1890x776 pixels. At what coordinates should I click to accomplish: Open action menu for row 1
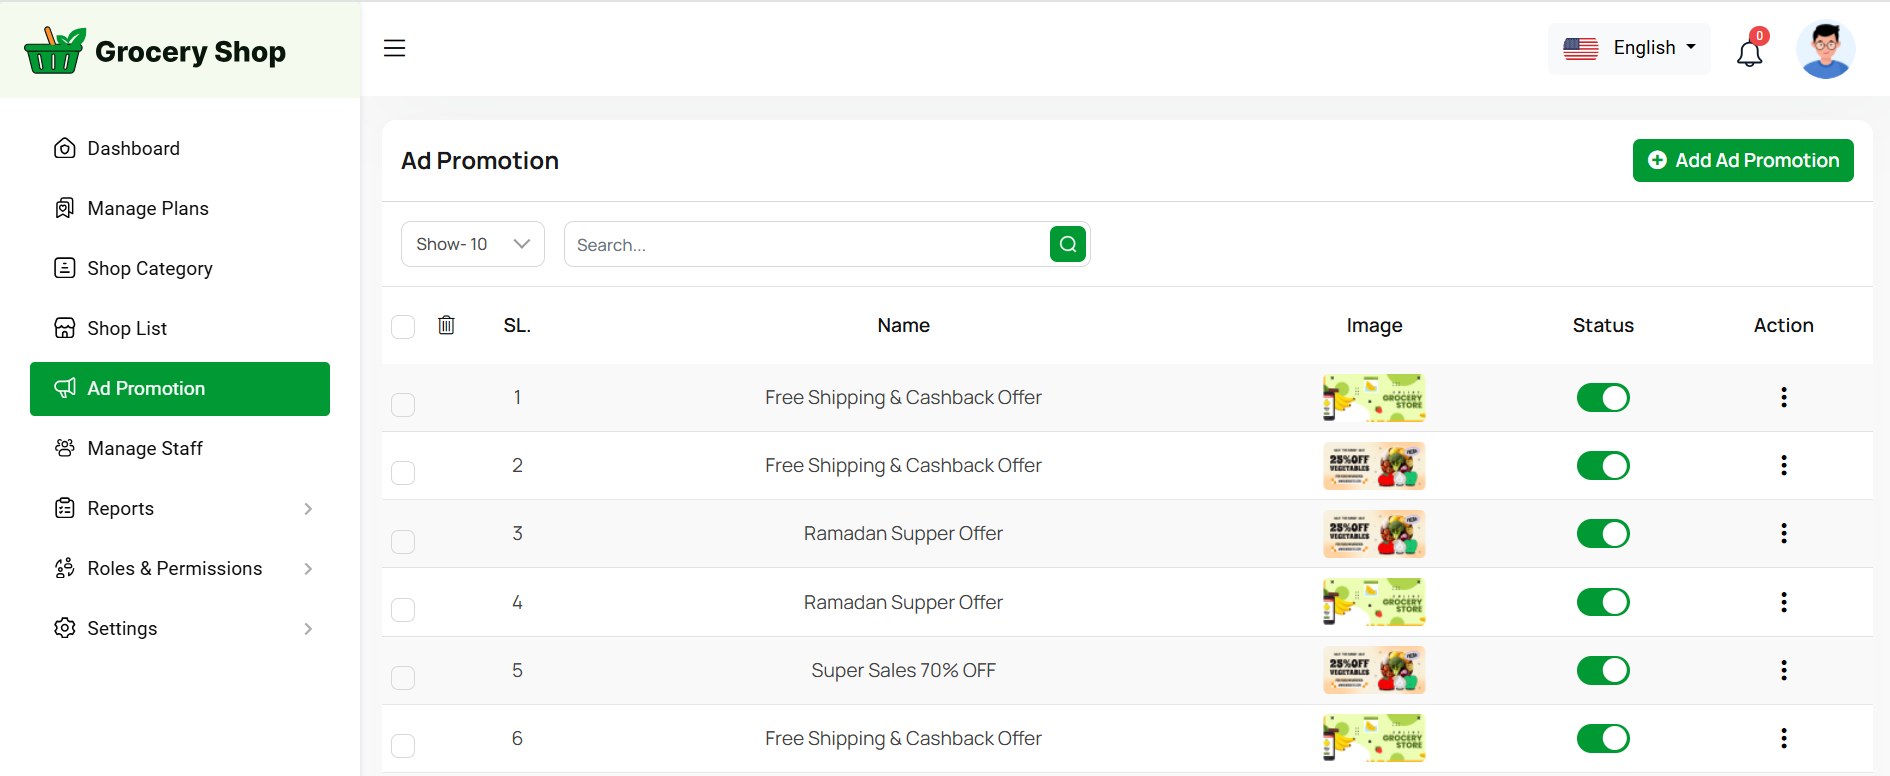point(1783,397)
